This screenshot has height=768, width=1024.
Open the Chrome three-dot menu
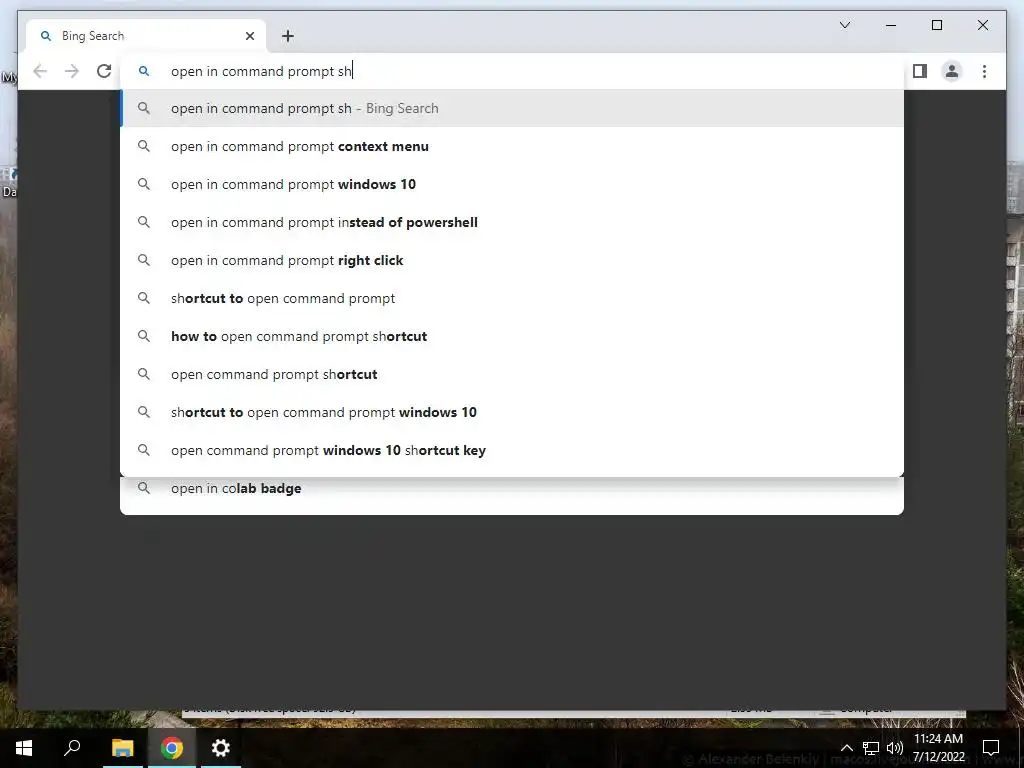984,71
